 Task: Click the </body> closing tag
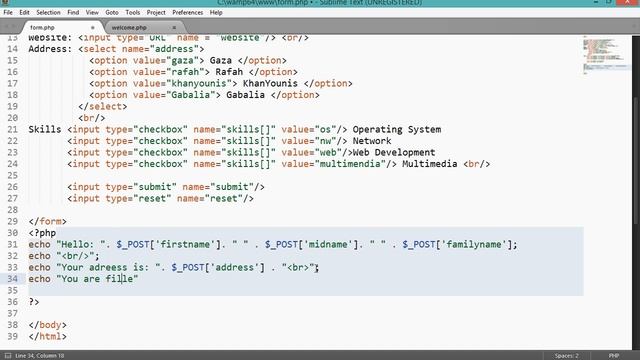pyautogui.click(x=47, y=325)
